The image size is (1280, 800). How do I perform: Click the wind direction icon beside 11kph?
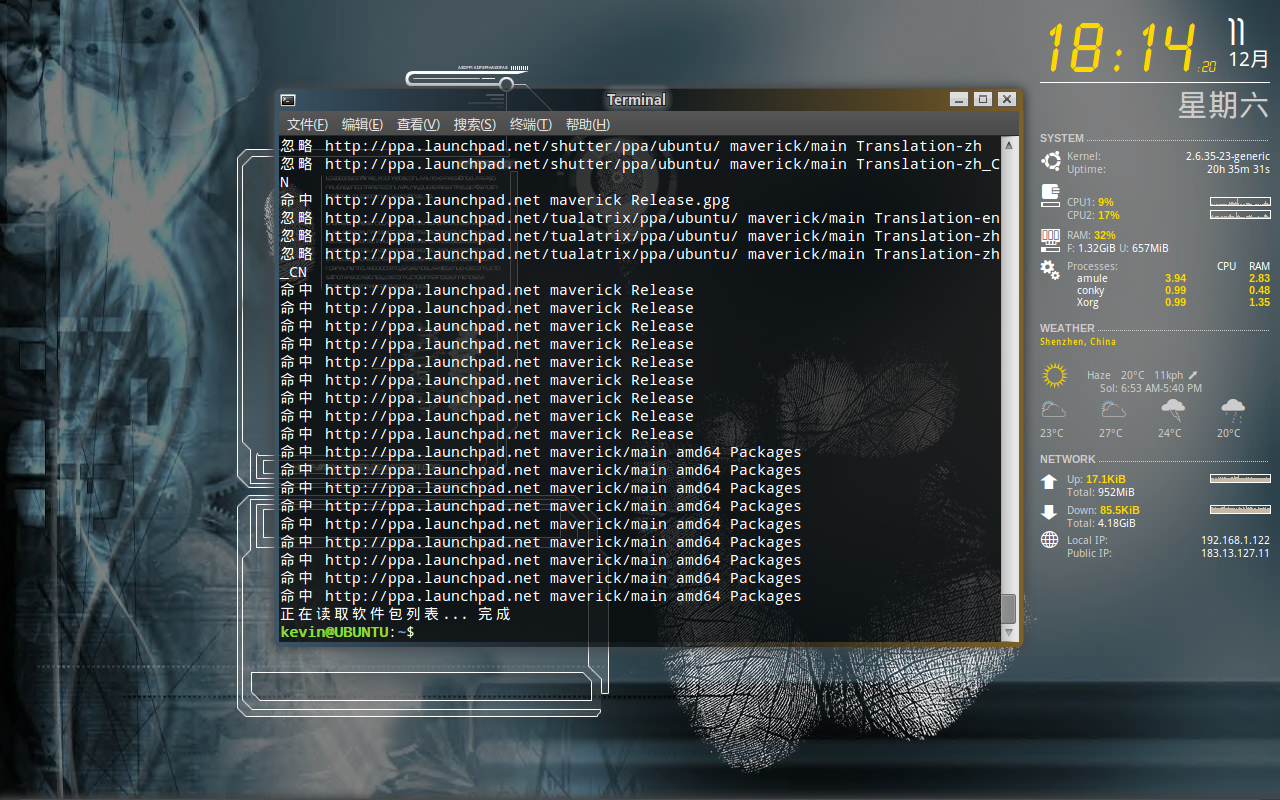1193,375
